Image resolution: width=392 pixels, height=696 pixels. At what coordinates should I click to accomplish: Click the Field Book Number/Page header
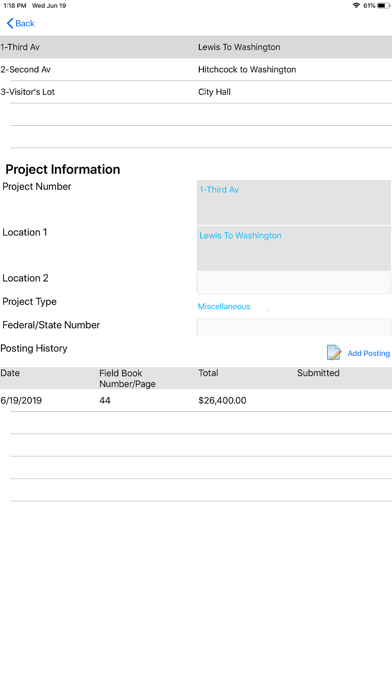[127, 378]
